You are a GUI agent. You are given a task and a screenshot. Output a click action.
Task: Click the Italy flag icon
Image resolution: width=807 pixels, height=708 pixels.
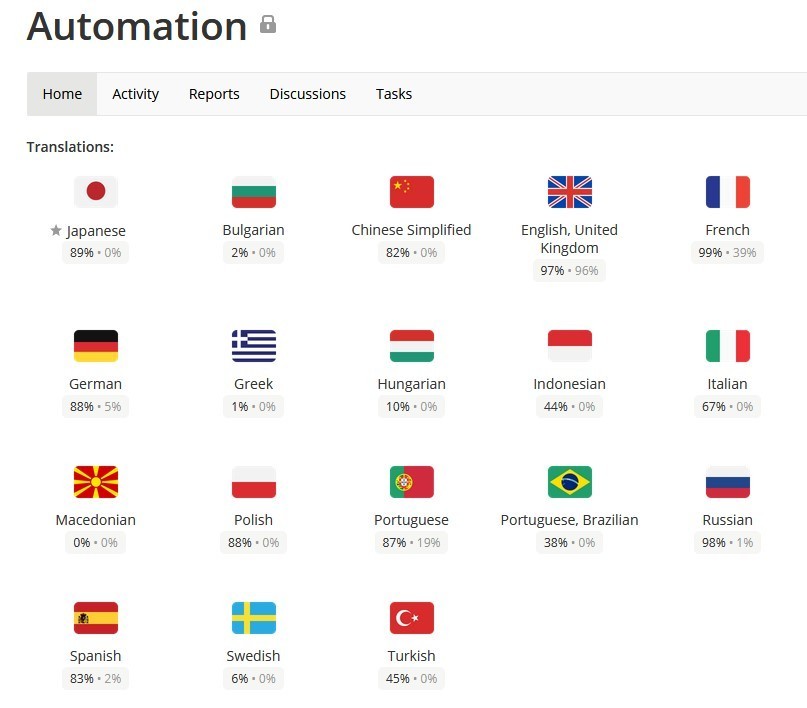tap(728, 346)
